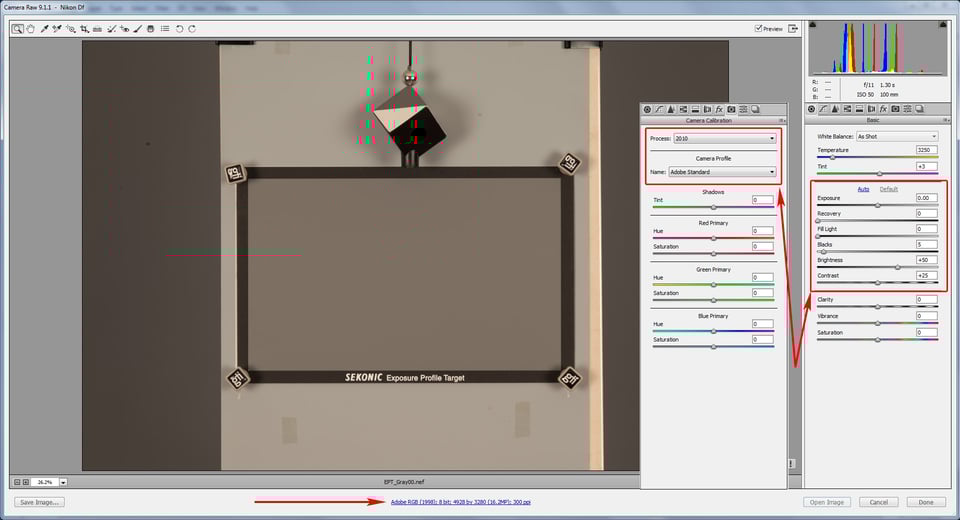The image size is (960, 520).
Task: Switch to Tone Curve tab in Camera Calibration panel
Action: tap(659, 109)
